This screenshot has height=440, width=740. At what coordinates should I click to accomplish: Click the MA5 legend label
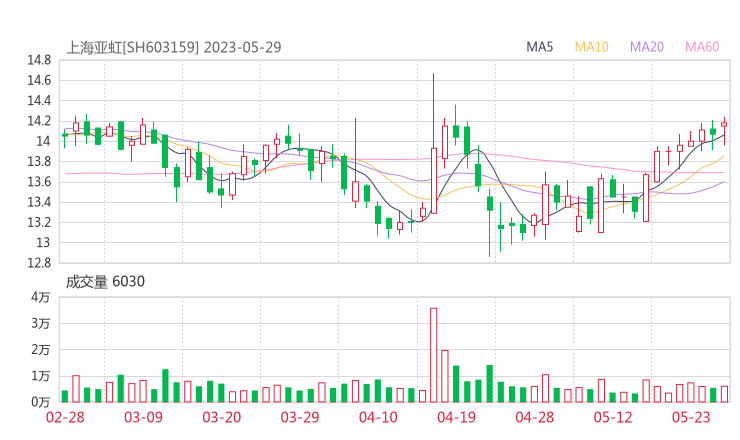tap(539, 47)
